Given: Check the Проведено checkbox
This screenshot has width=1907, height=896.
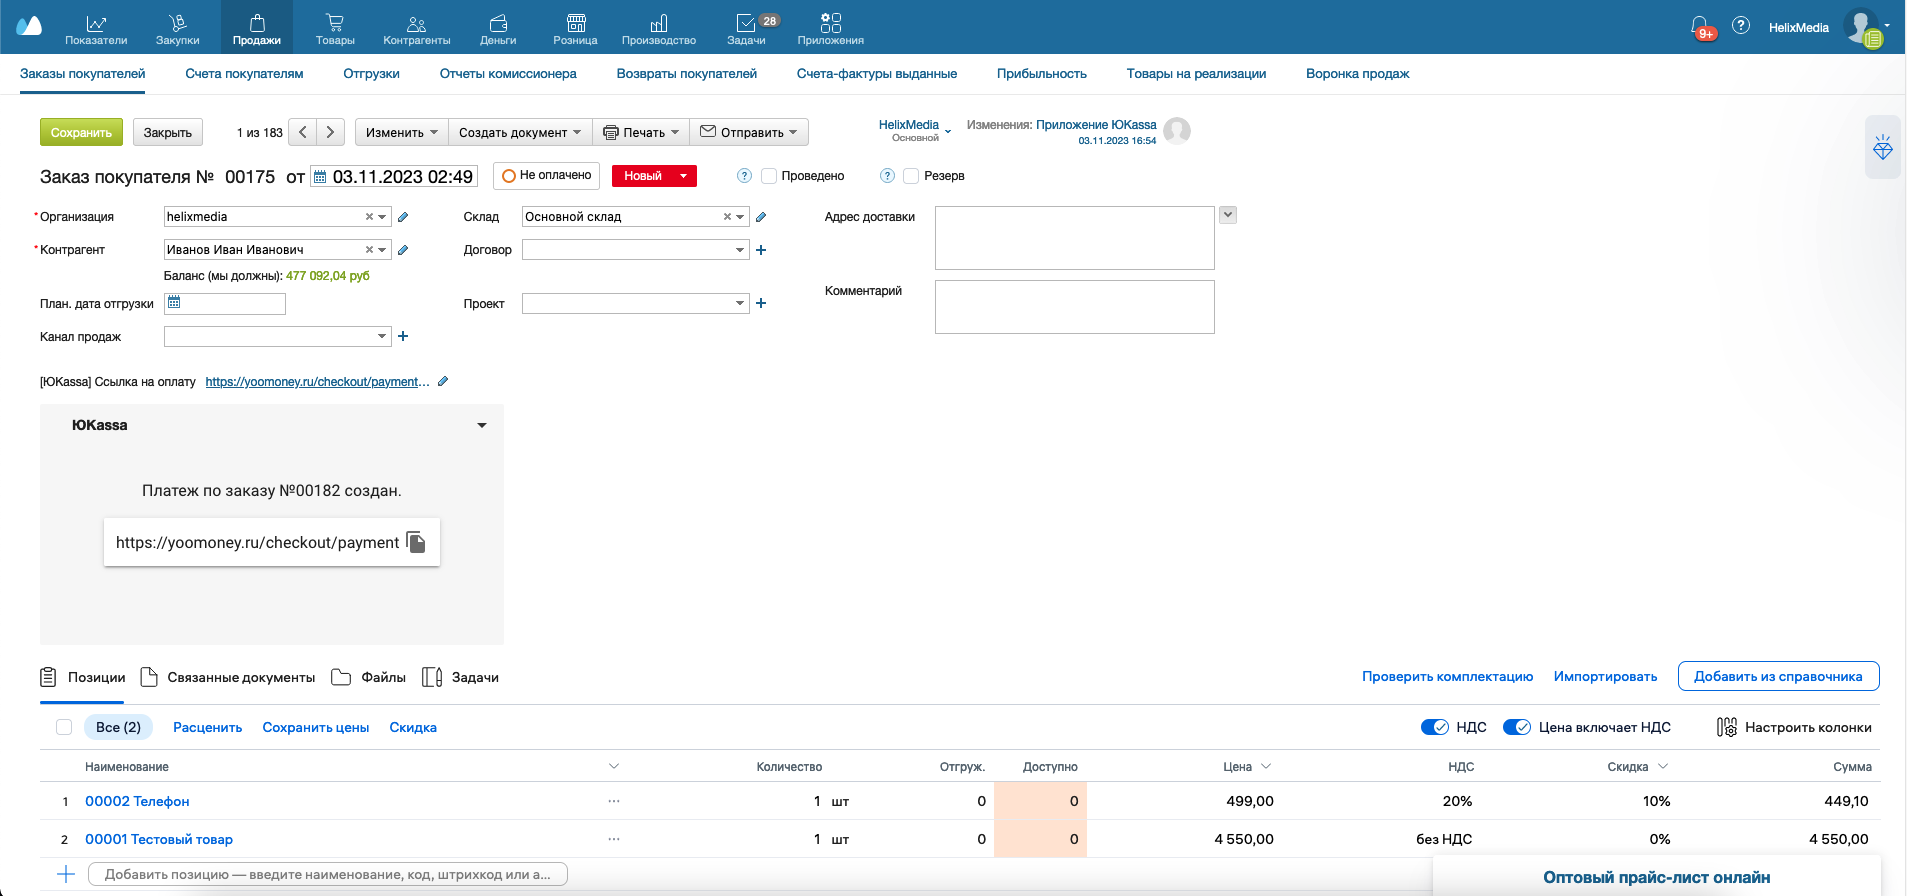Looking at the screenshot, I should (x=769, y=176).
